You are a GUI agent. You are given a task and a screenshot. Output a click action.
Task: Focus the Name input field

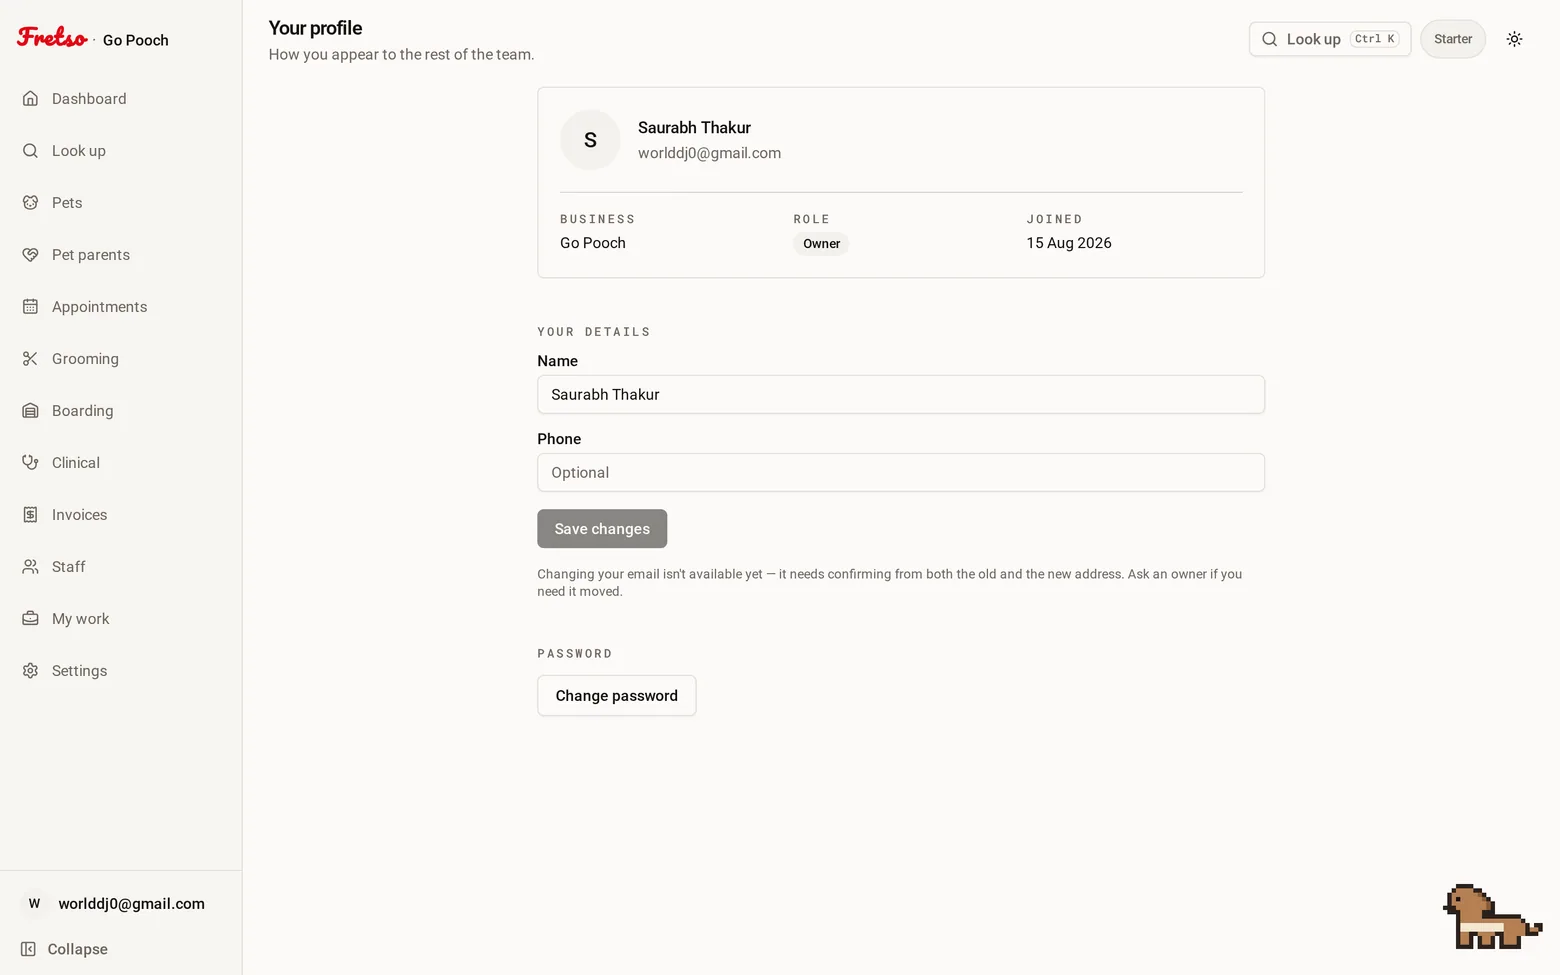[x=901, y=394]
